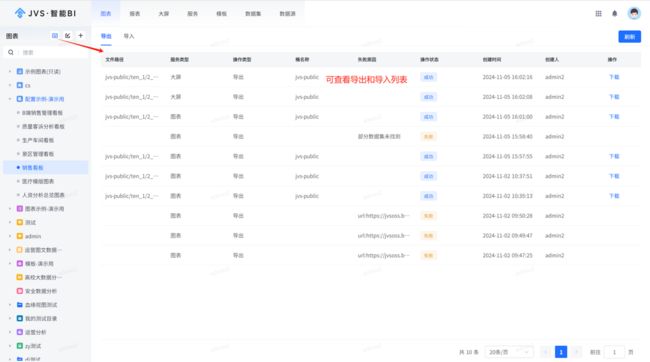
Task: Click the status badge in 2024-11-02 09:47:25 row
Action: pos(428,255)
